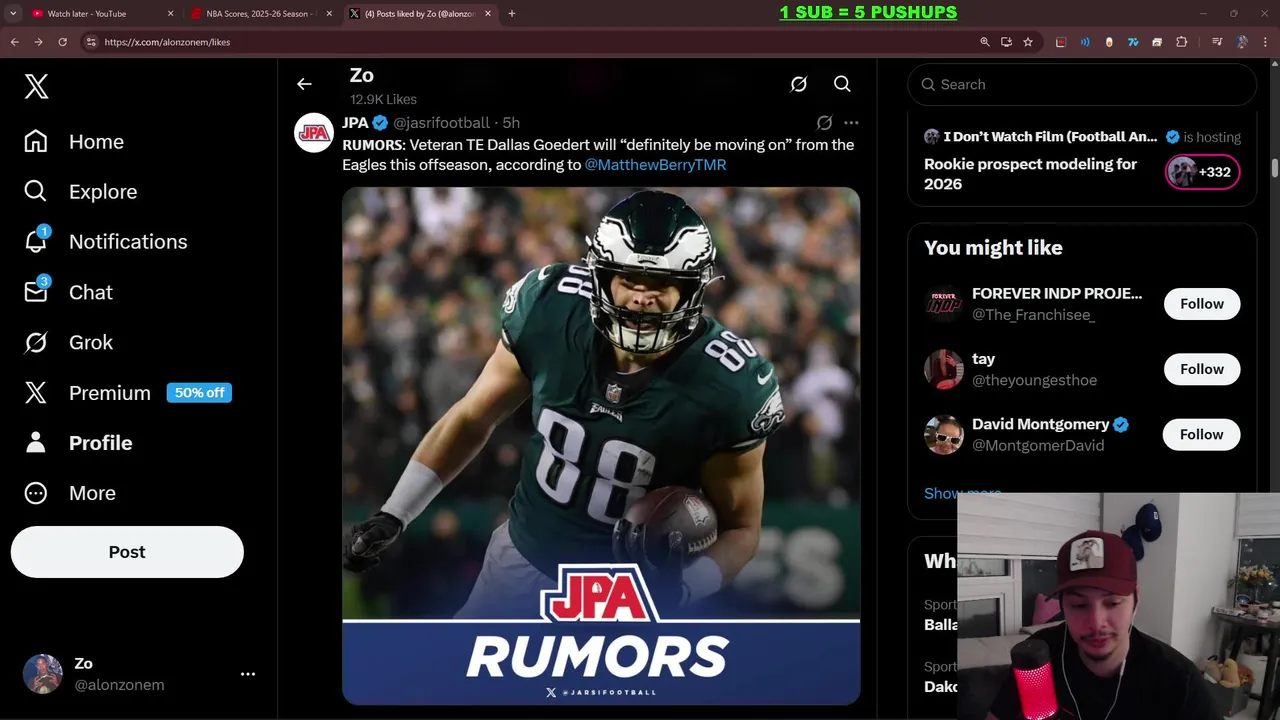Click the 5h timestamp on the JPA post
The height and width of the screenshot is (720, 1280).
511,123
